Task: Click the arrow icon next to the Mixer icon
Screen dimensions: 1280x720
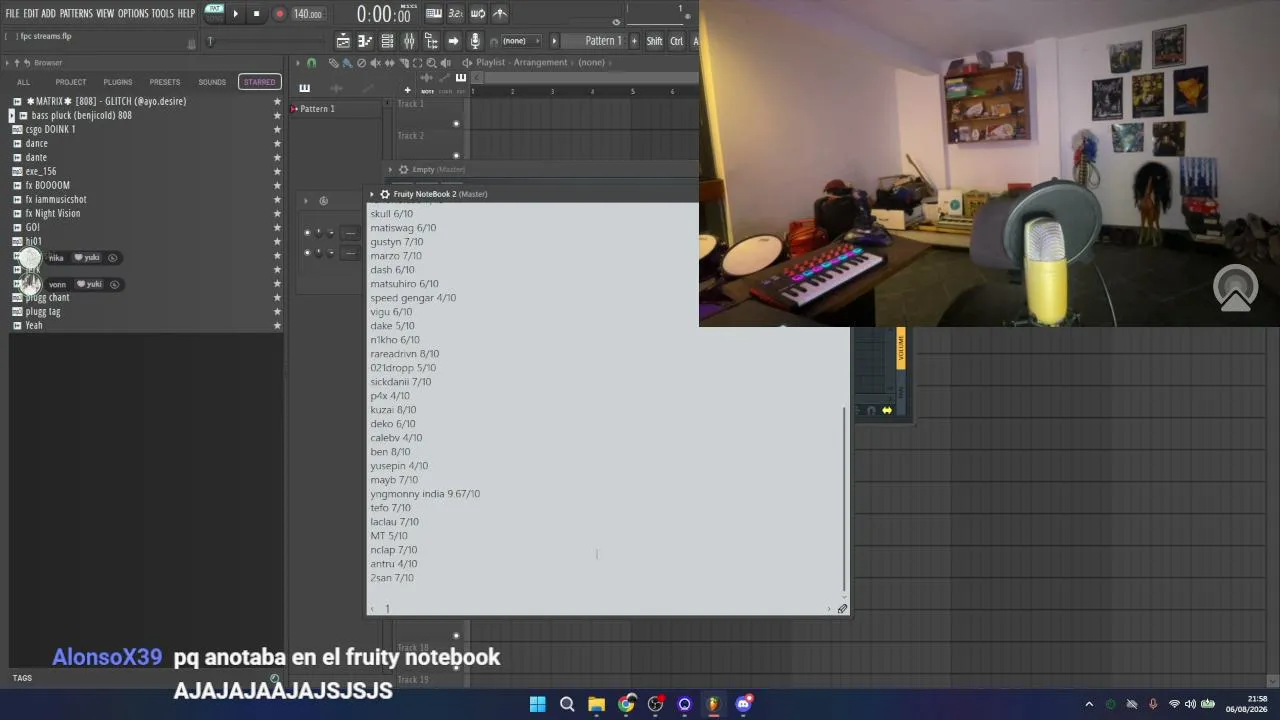Action: pyautogui.click(x=453, y=41)
